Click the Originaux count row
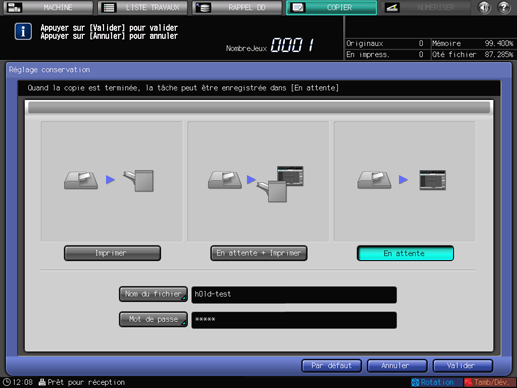 pyautogui.click(x=387, y=43)
